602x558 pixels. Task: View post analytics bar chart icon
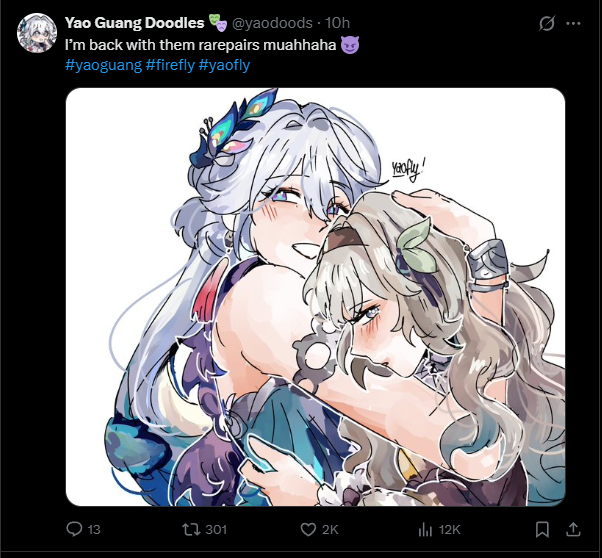(425, 530)
